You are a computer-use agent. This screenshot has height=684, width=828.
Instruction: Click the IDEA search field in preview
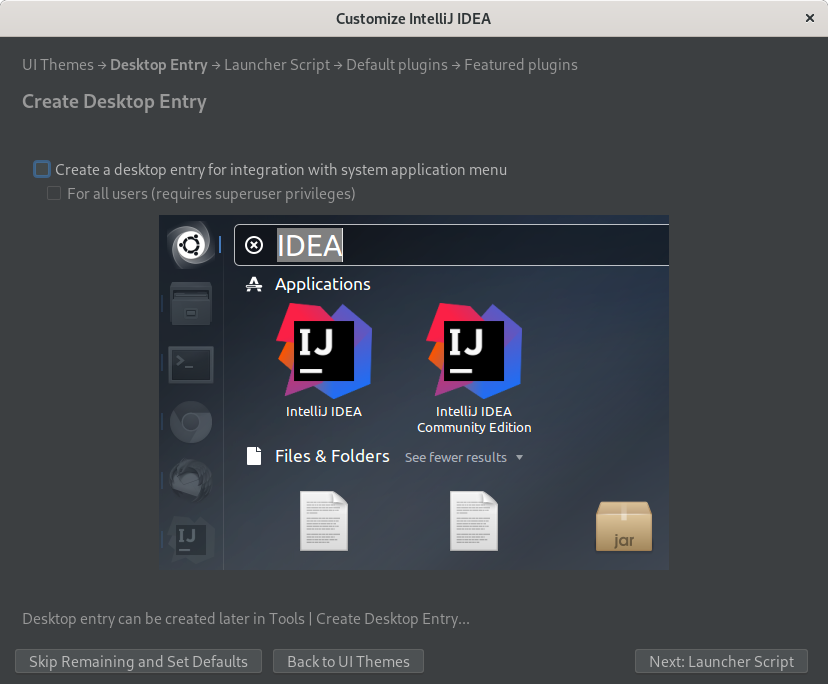coord(451,245)
